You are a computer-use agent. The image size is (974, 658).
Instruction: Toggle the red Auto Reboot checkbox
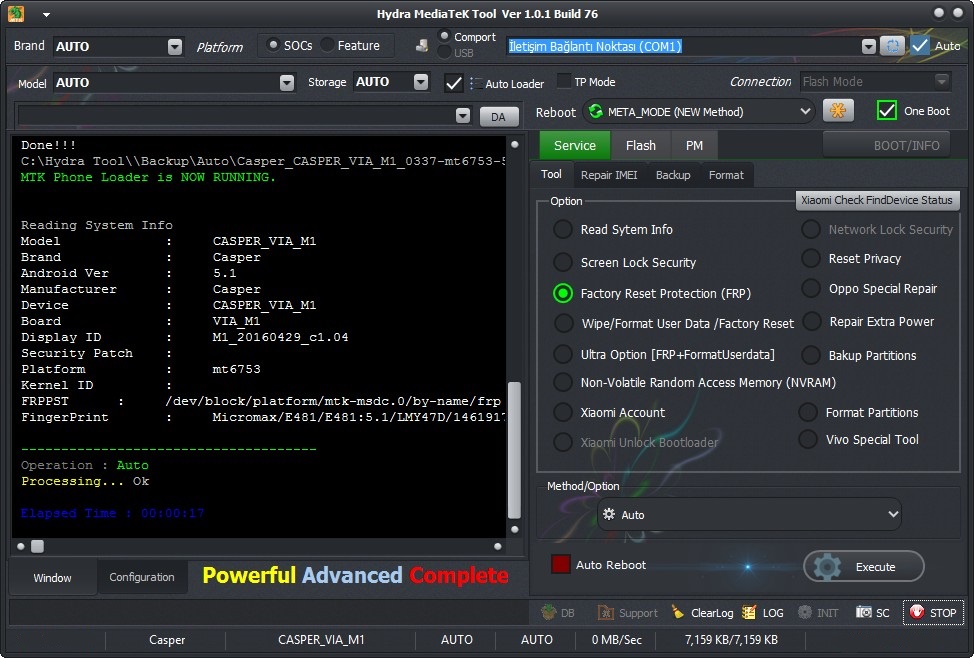pyautogui.click(x=561, y=564)
